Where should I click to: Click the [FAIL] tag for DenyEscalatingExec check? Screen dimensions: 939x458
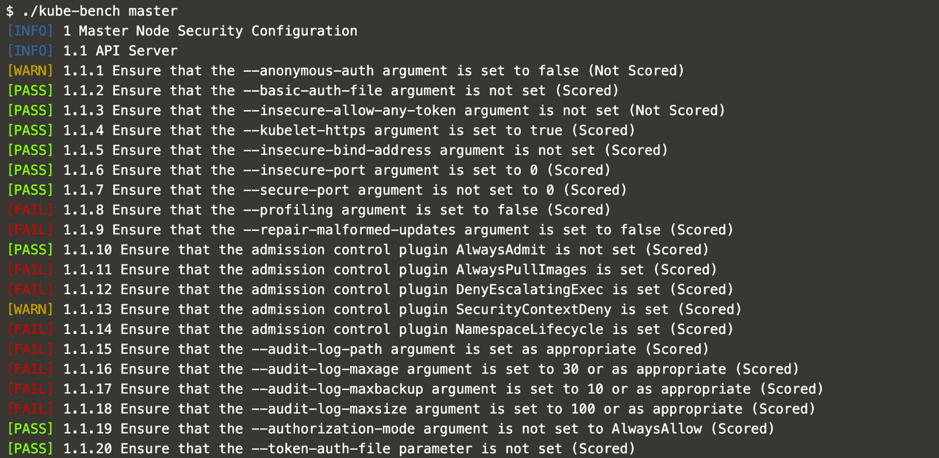click(30, 290)
